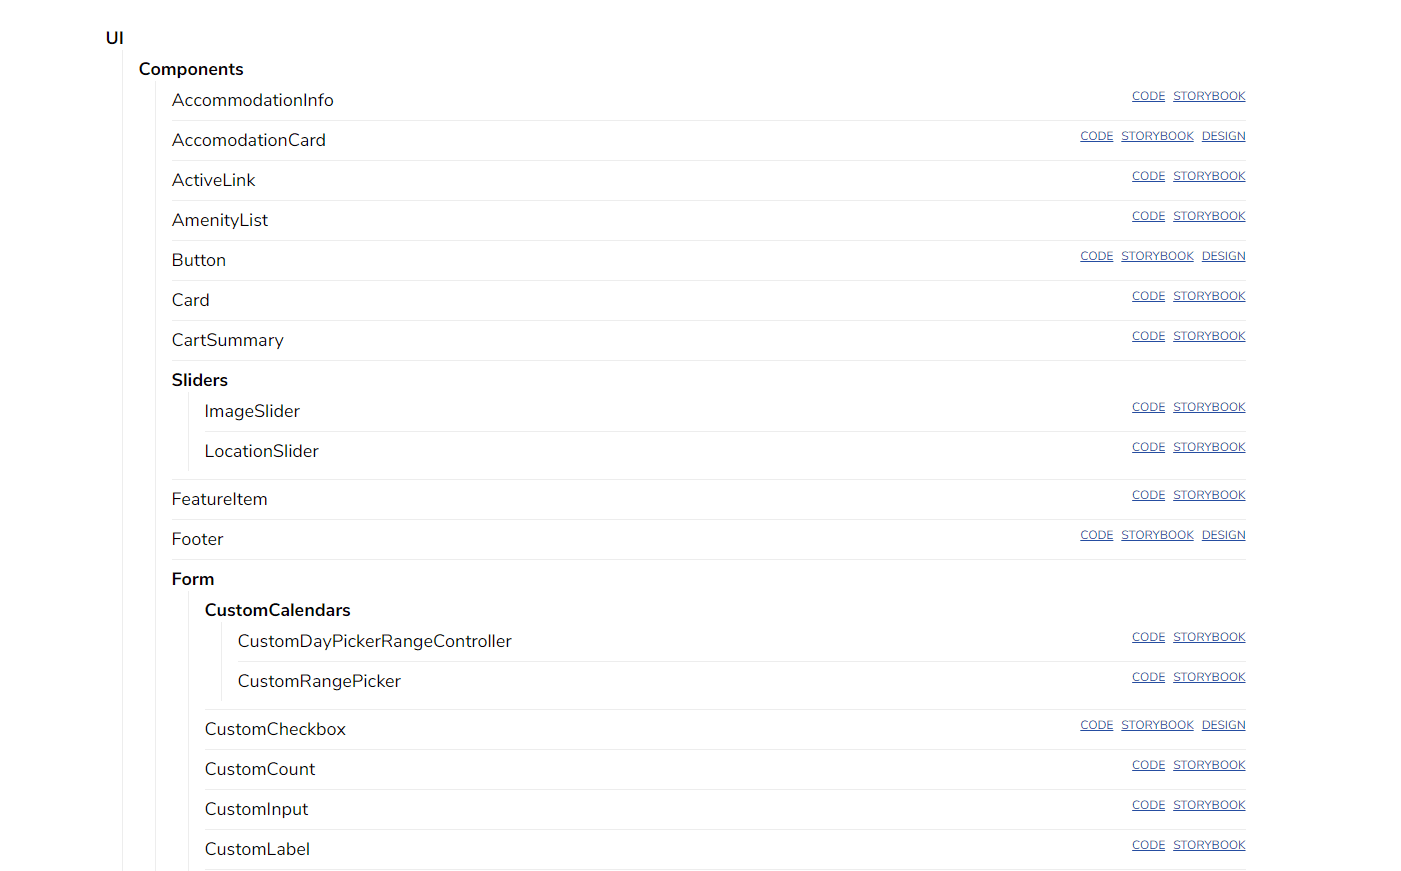This screenshot has width=1401, height=871.
Task: Open AmenityList in STORYBOOK
Action: point(1209,216)
